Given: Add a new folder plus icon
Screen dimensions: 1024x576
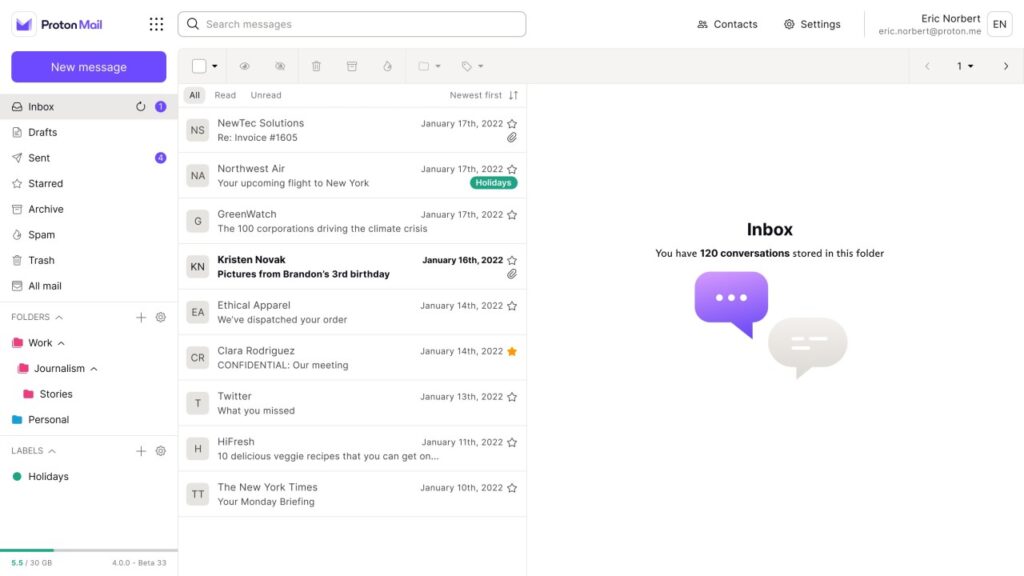Looking at the screenshot, I should (x=140, y=317).
